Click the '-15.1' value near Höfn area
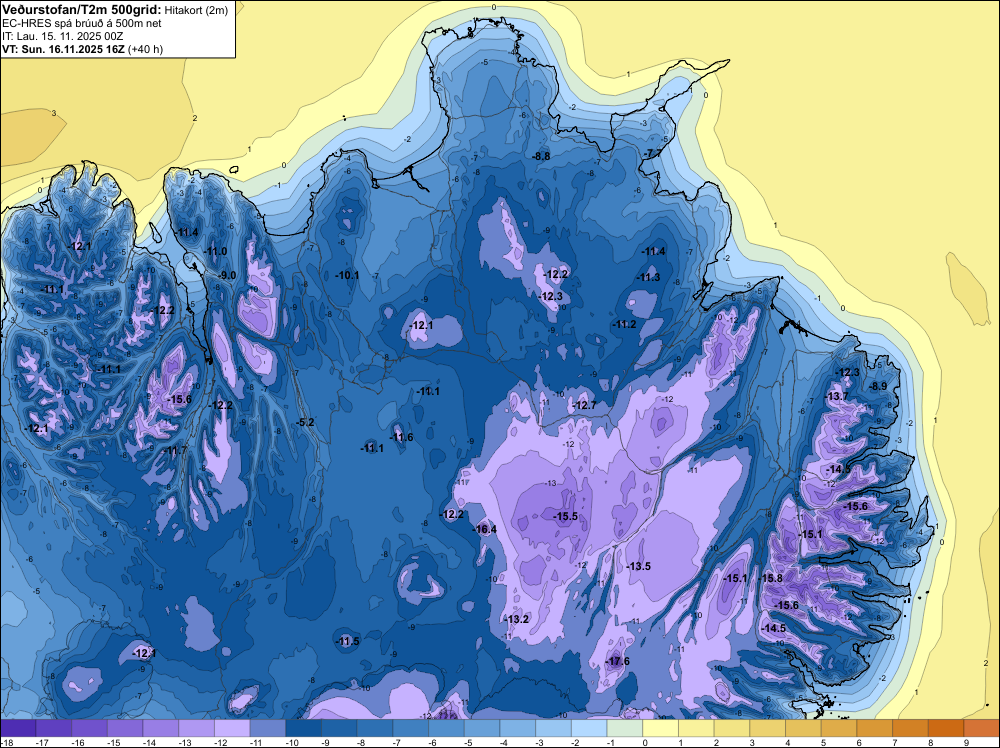Viewport: 1000px width, 748px height. click(735, 578)
